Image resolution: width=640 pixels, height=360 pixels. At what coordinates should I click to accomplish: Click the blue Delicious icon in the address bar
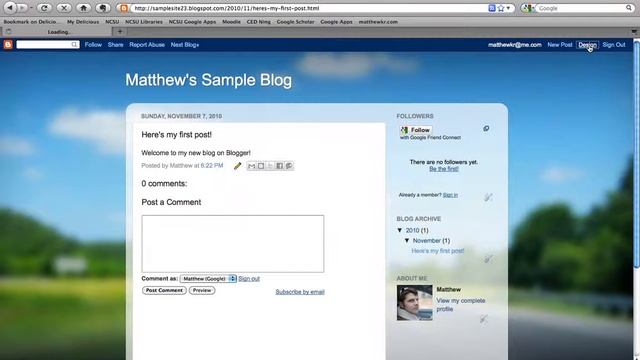point(492,8)
